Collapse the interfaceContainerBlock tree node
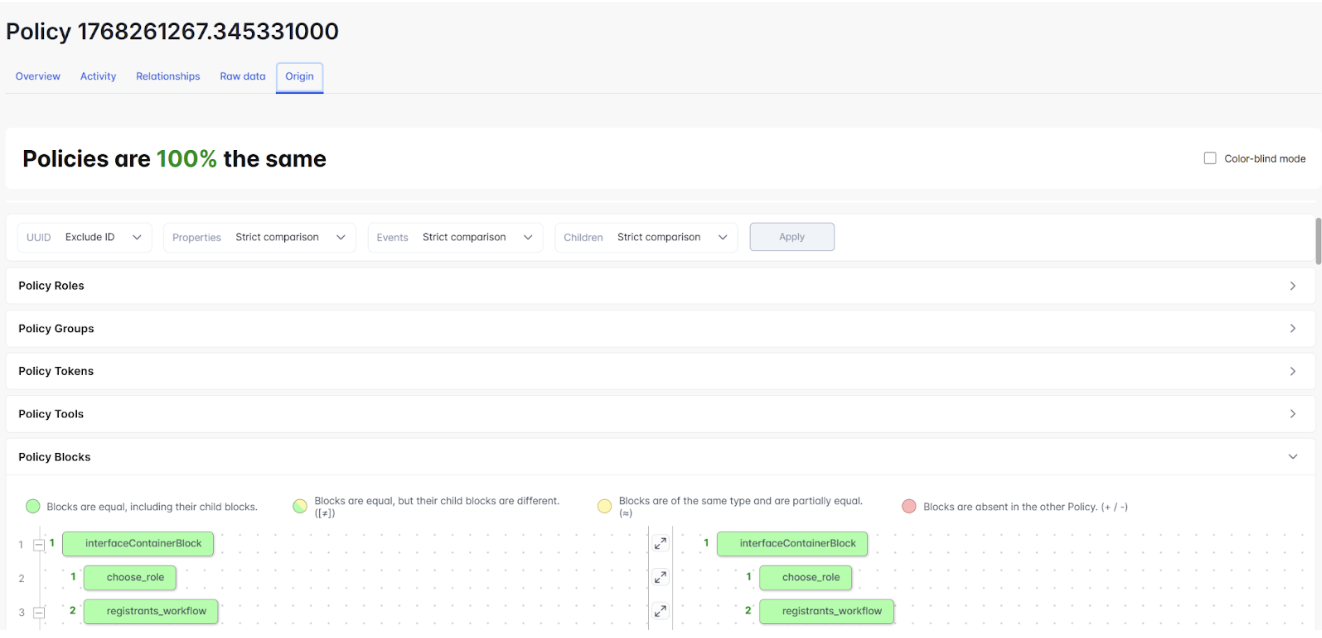The image size is (1322, 638). point(39,545)
